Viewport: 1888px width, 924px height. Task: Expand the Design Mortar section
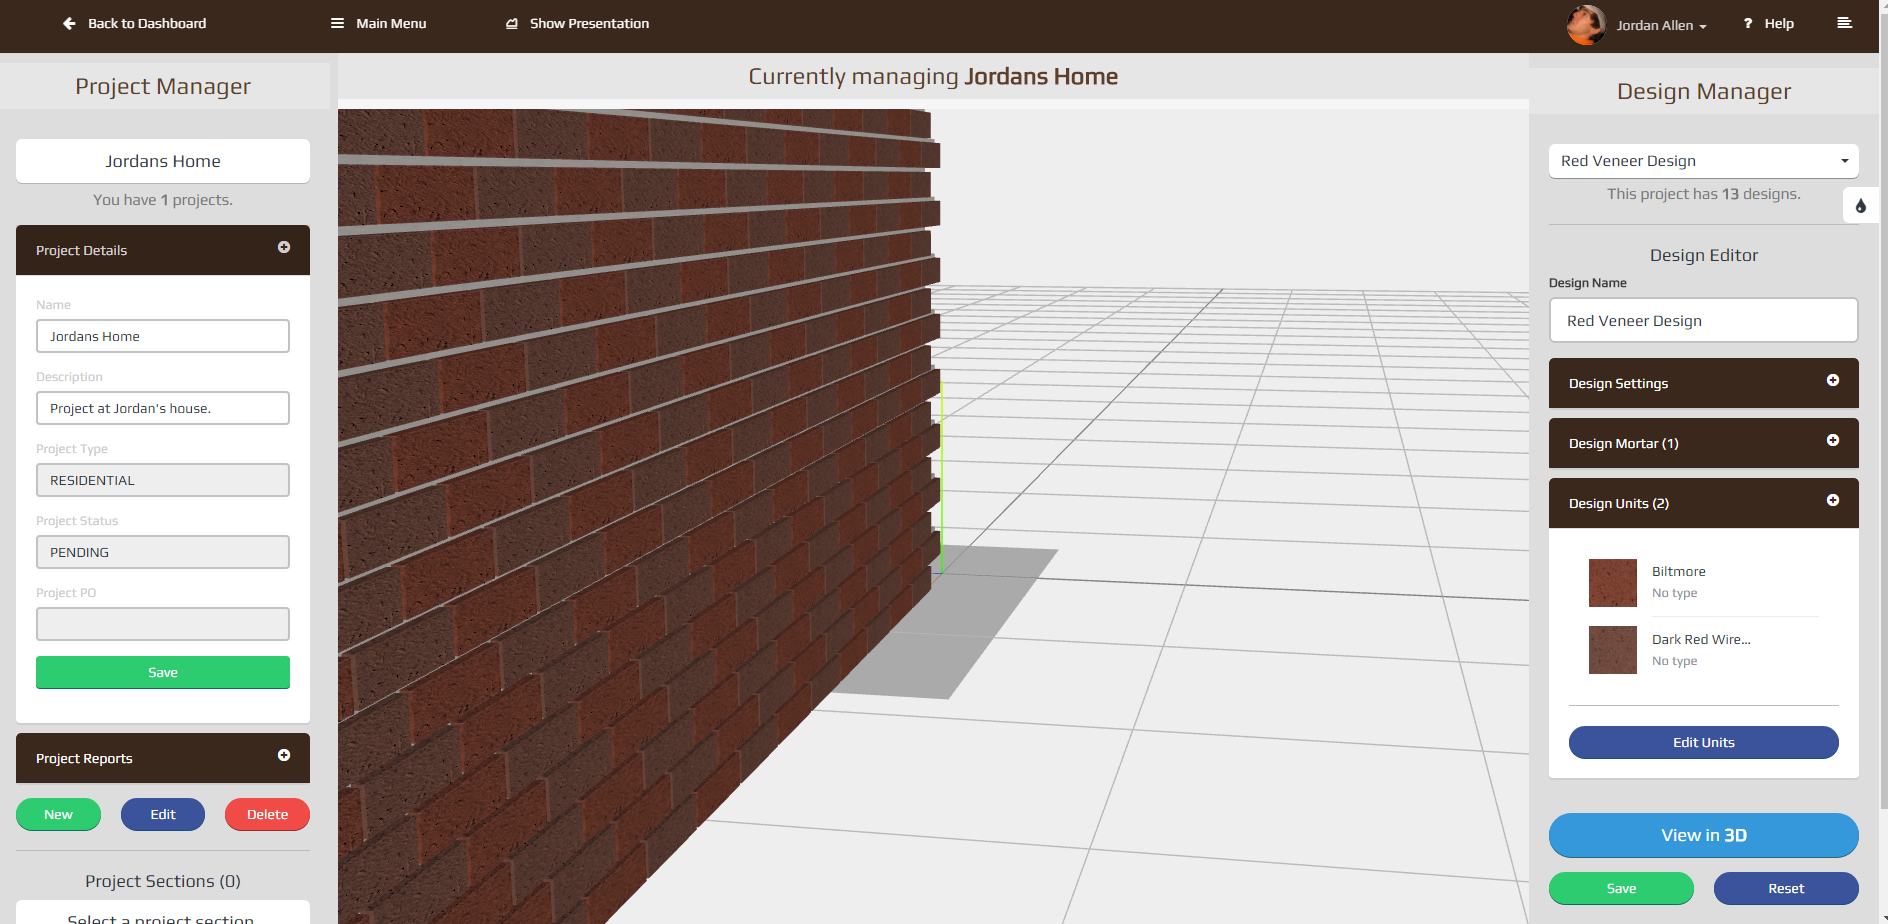1833,440
